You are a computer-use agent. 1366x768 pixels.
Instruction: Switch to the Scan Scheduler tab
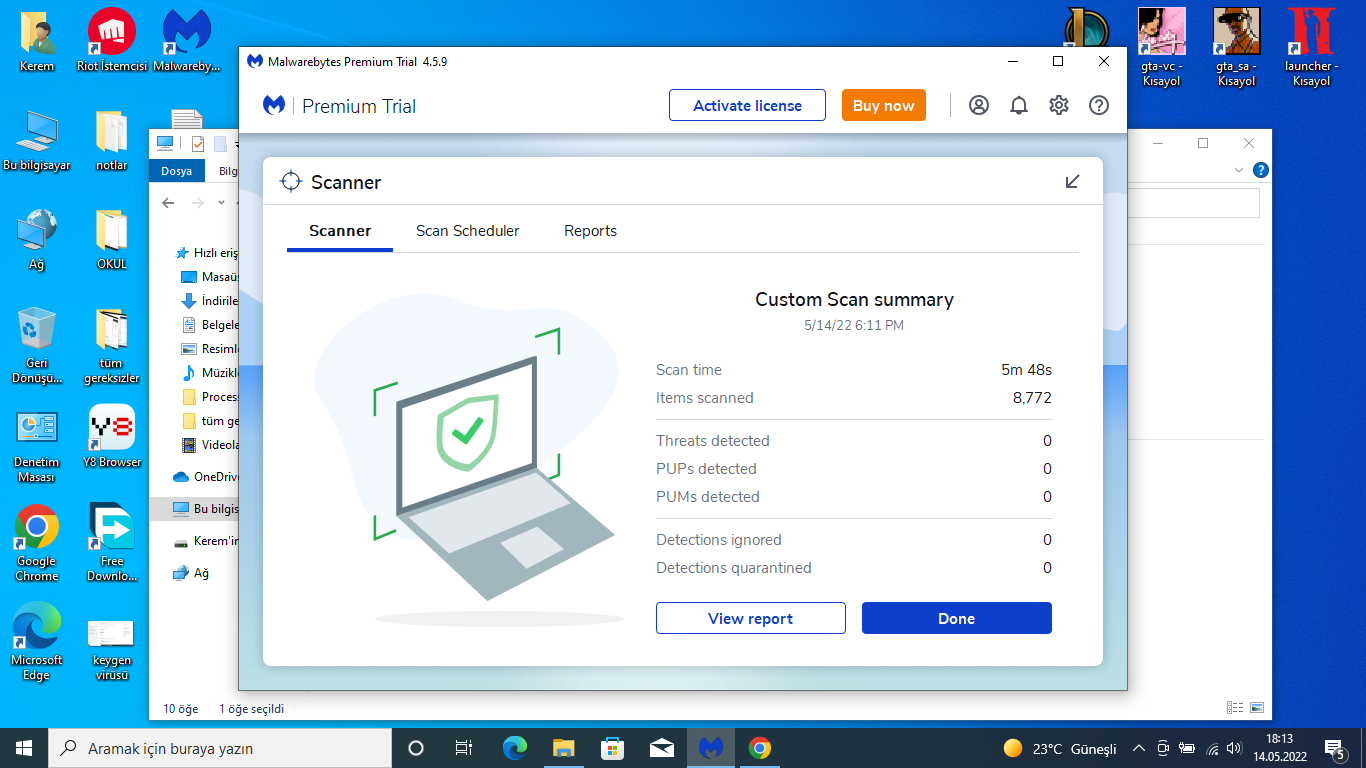(x=468, y=231)
